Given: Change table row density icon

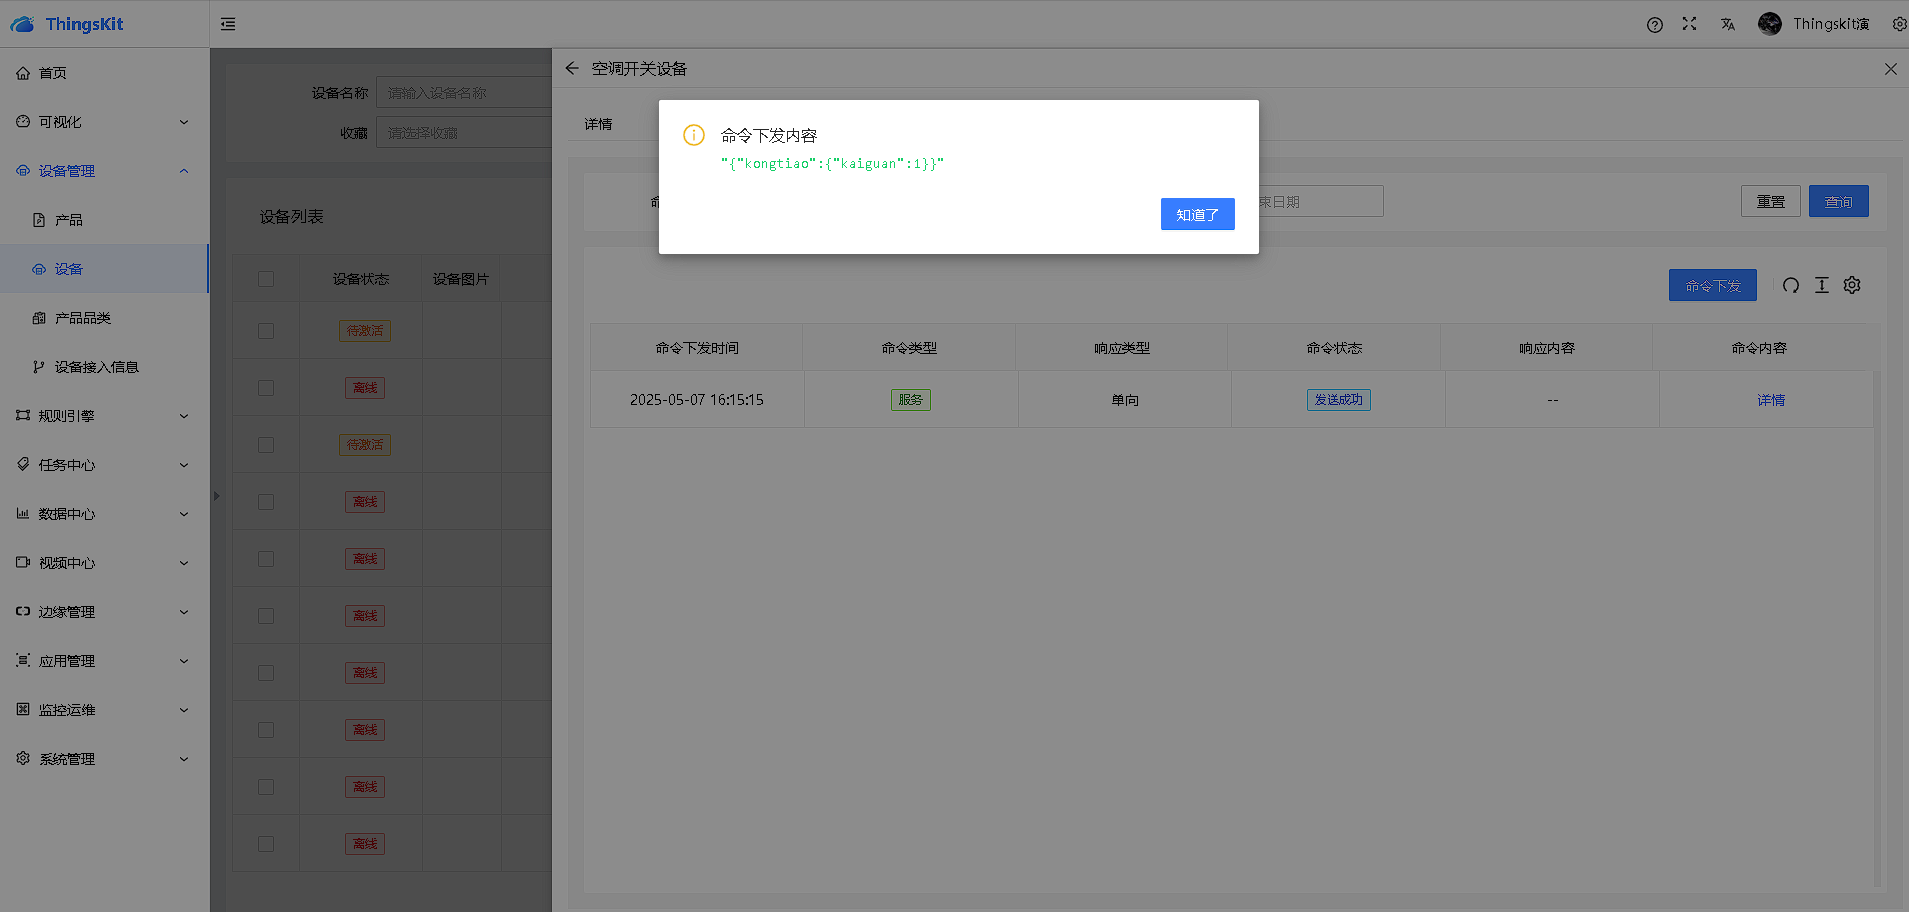Looking at the screenshot, I should [x=1821, y=286].
